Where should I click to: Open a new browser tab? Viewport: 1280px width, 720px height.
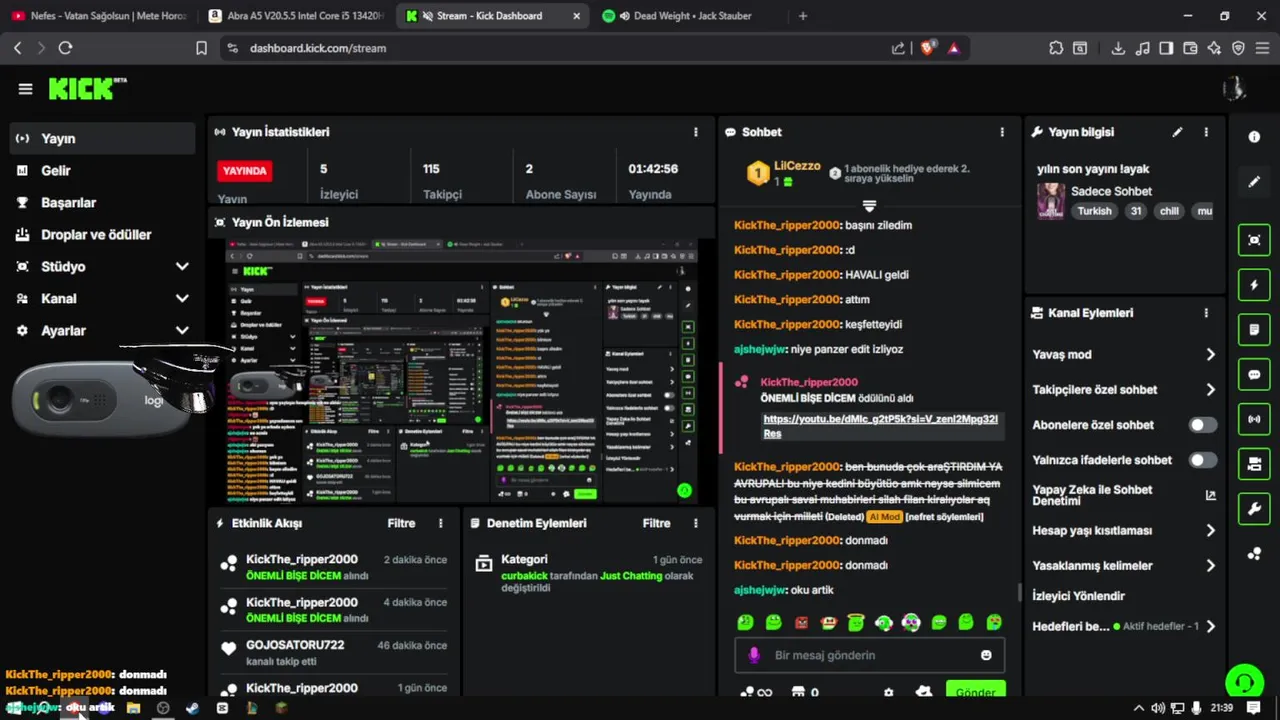tap(802, 16)
